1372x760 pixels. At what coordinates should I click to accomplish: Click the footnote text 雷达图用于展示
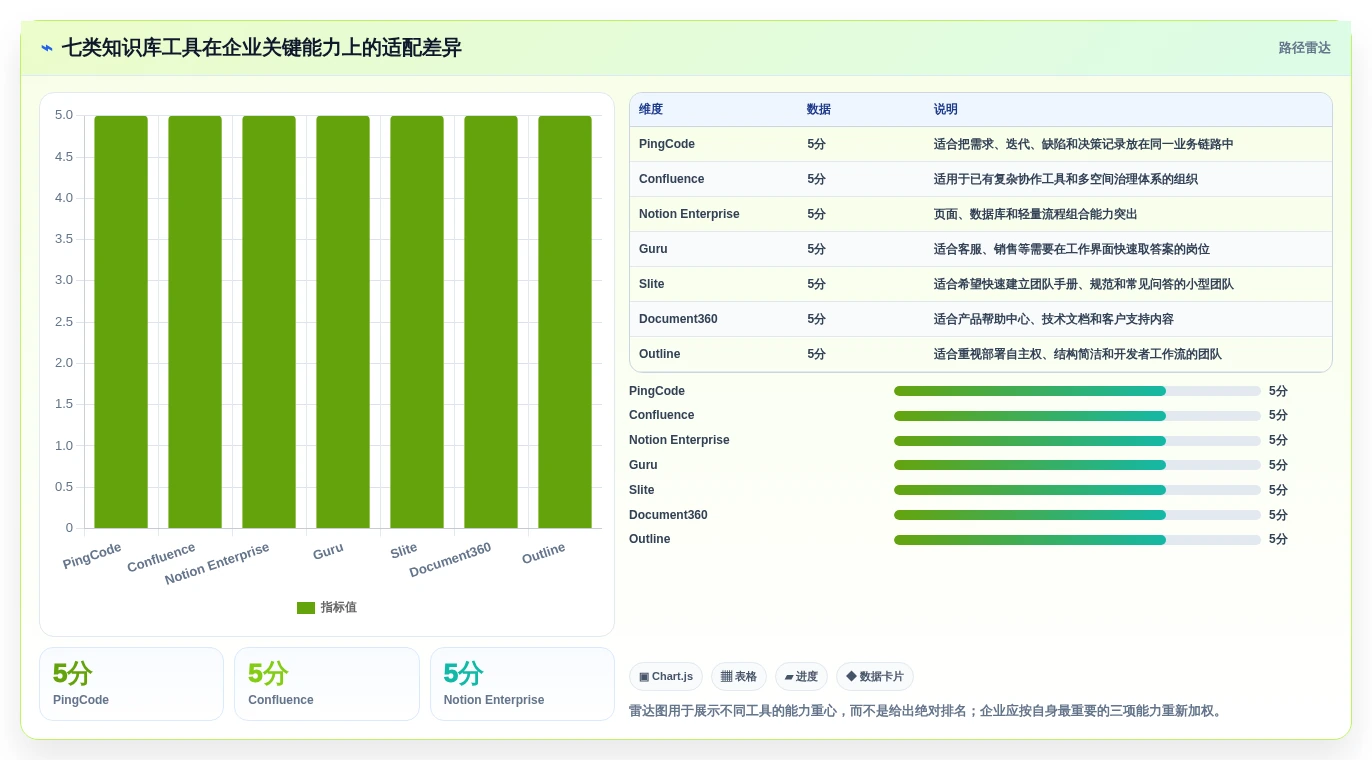coord(927,711)
